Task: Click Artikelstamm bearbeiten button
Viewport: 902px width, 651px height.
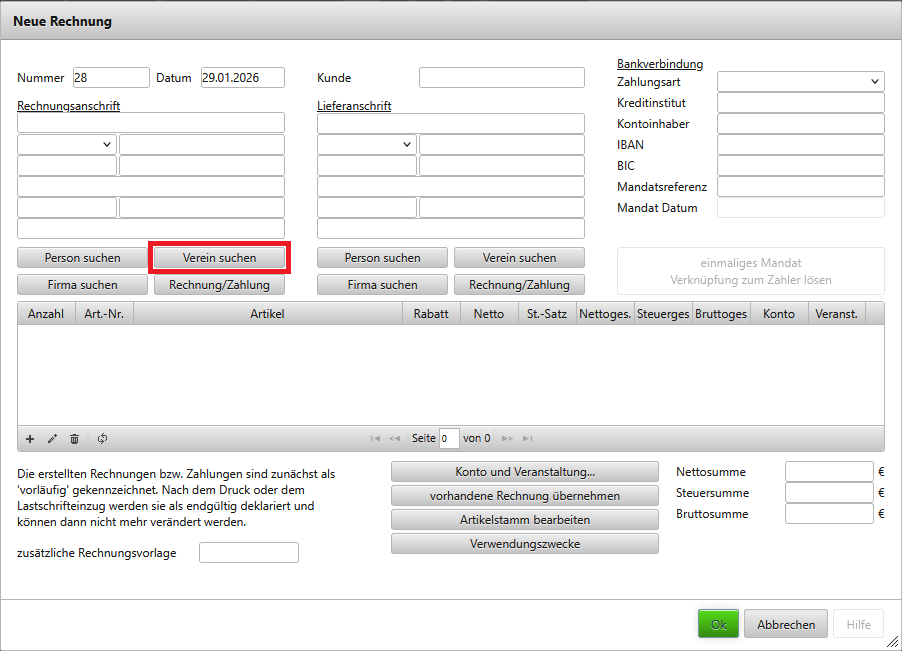Action: pos(524,520)
